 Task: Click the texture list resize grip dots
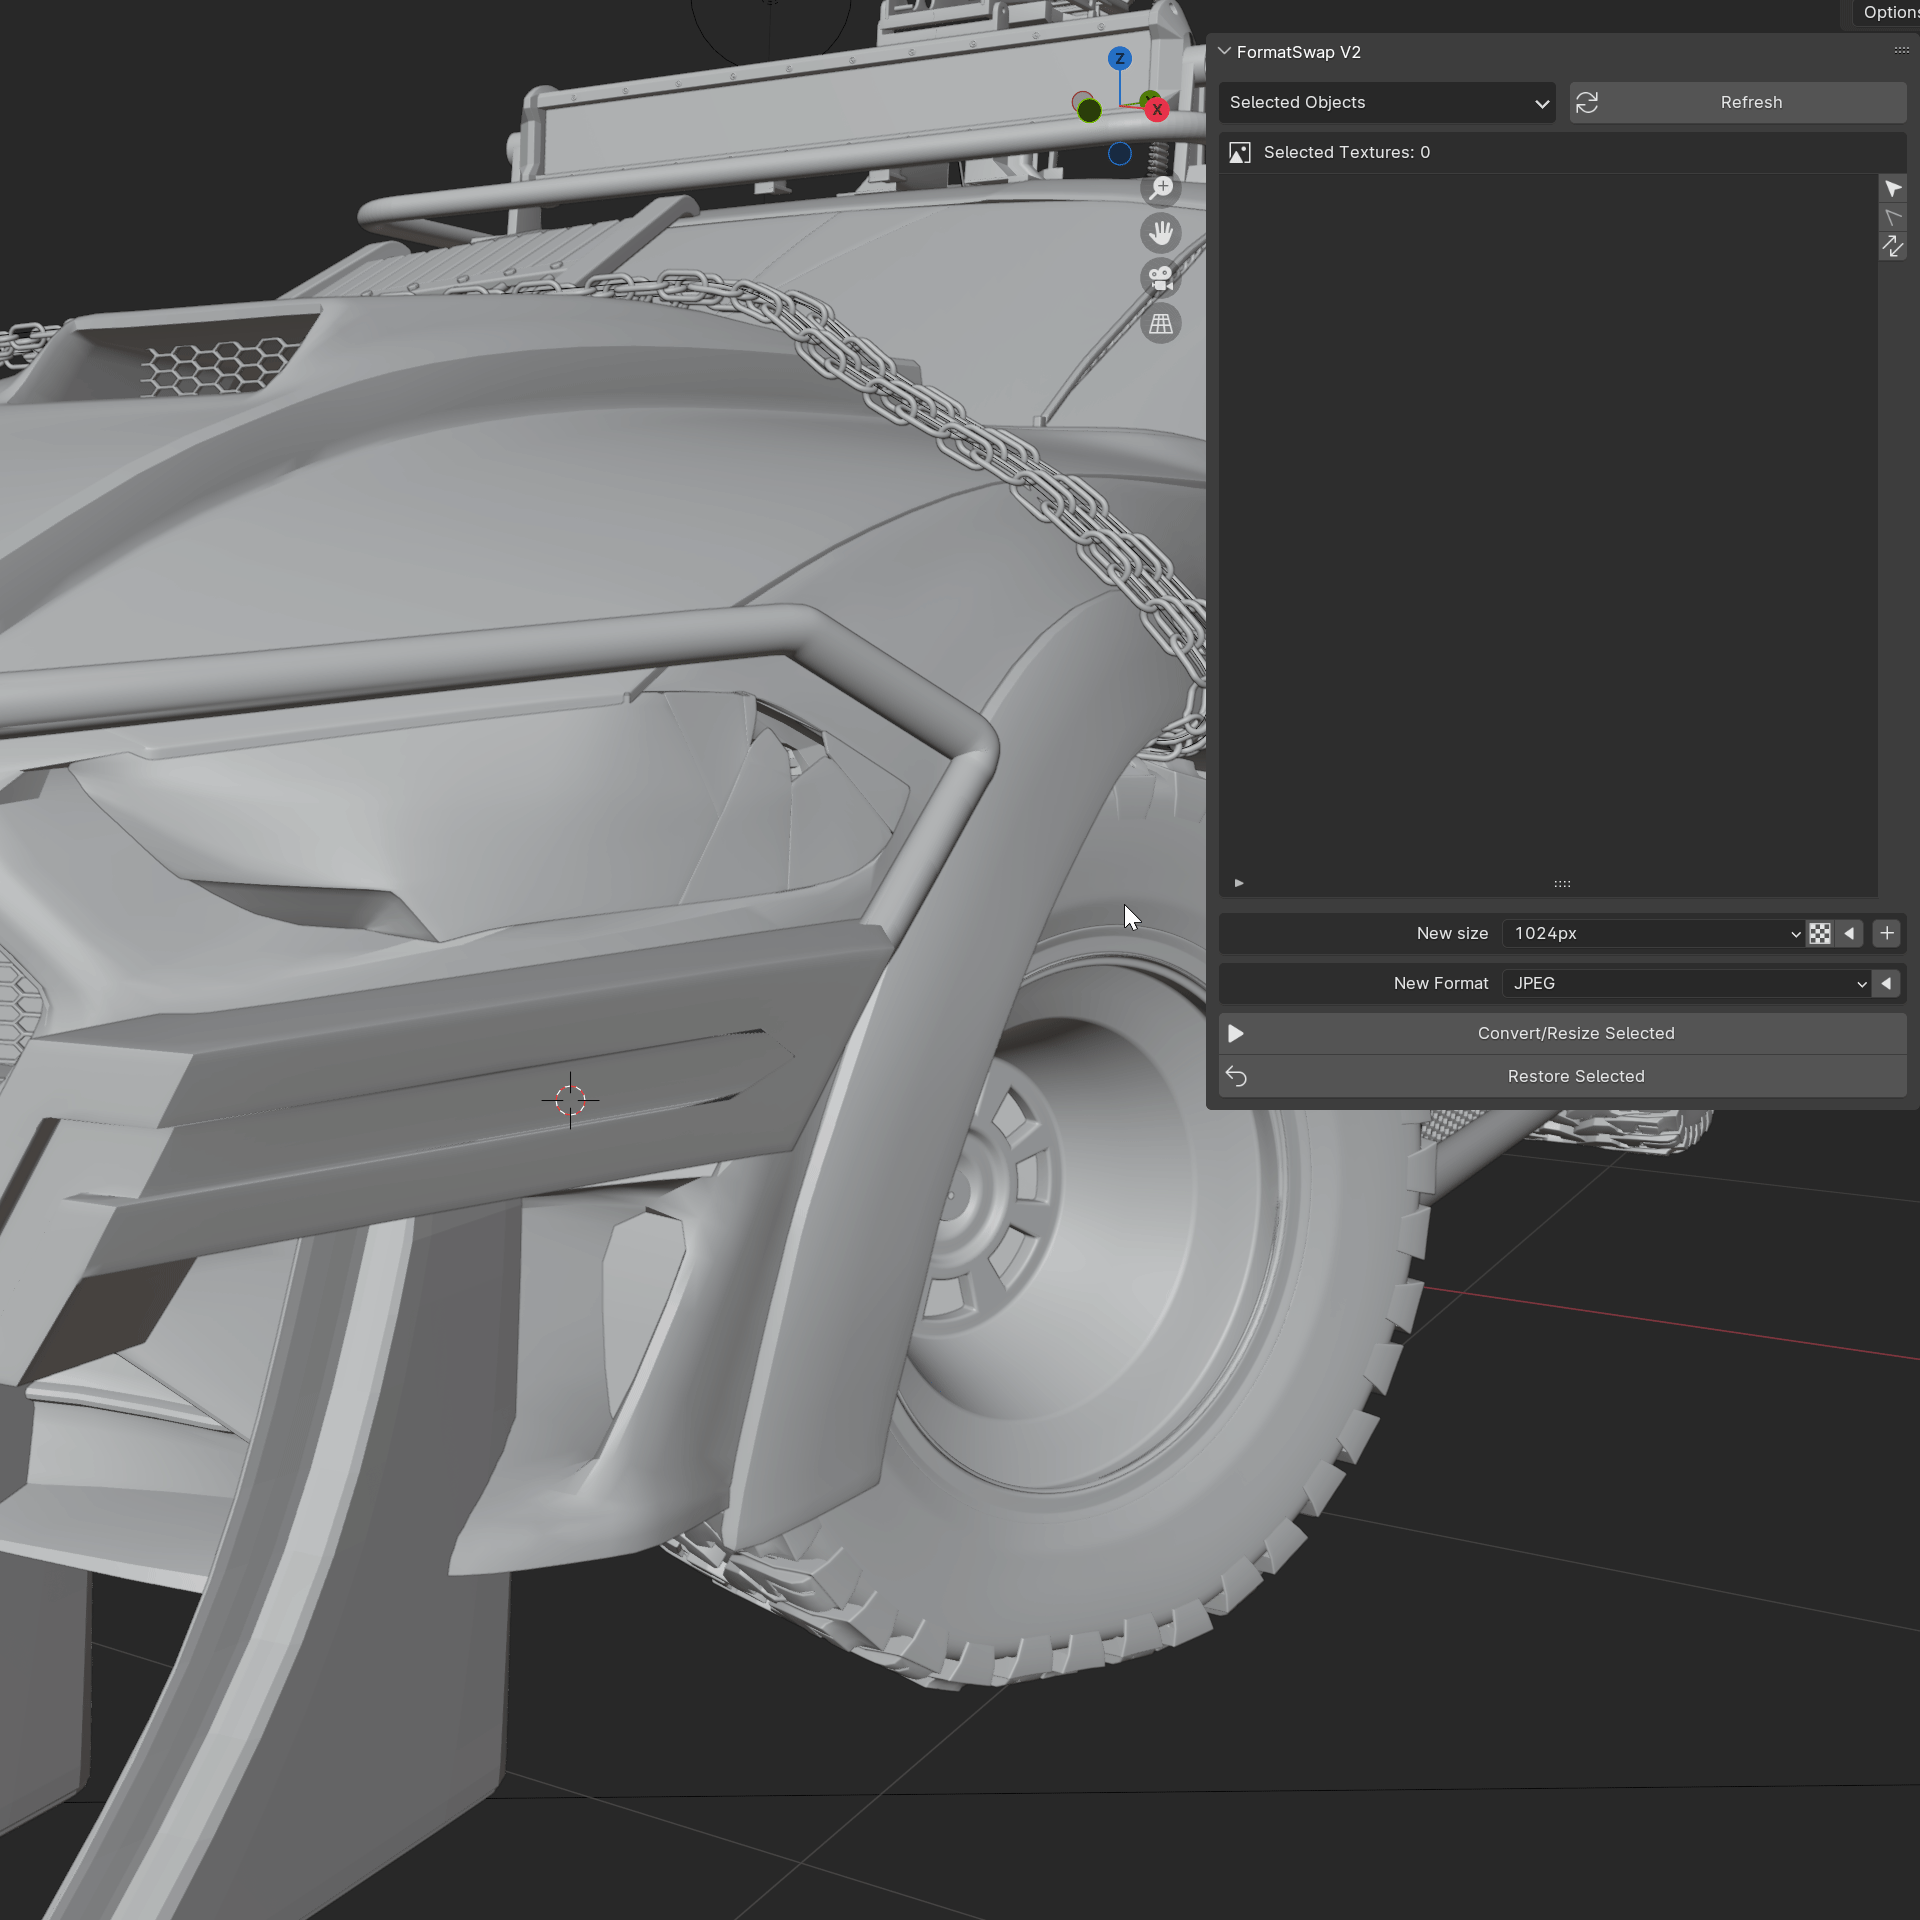[x=1562, y=884]
